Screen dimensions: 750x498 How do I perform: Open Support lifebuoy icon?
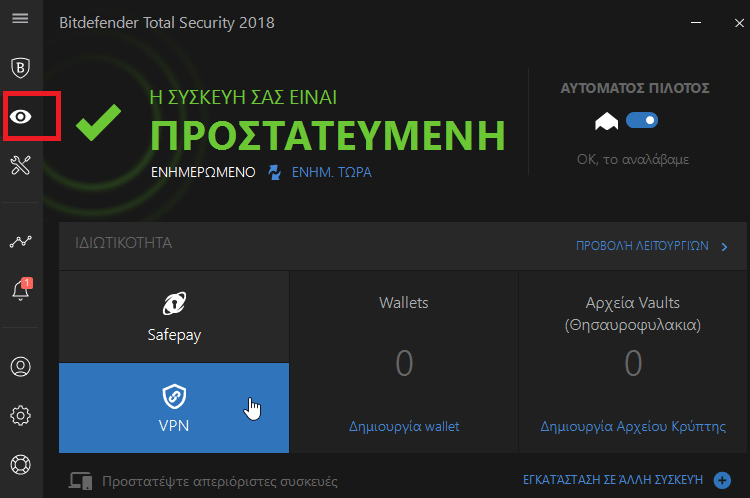coord(21,465)
